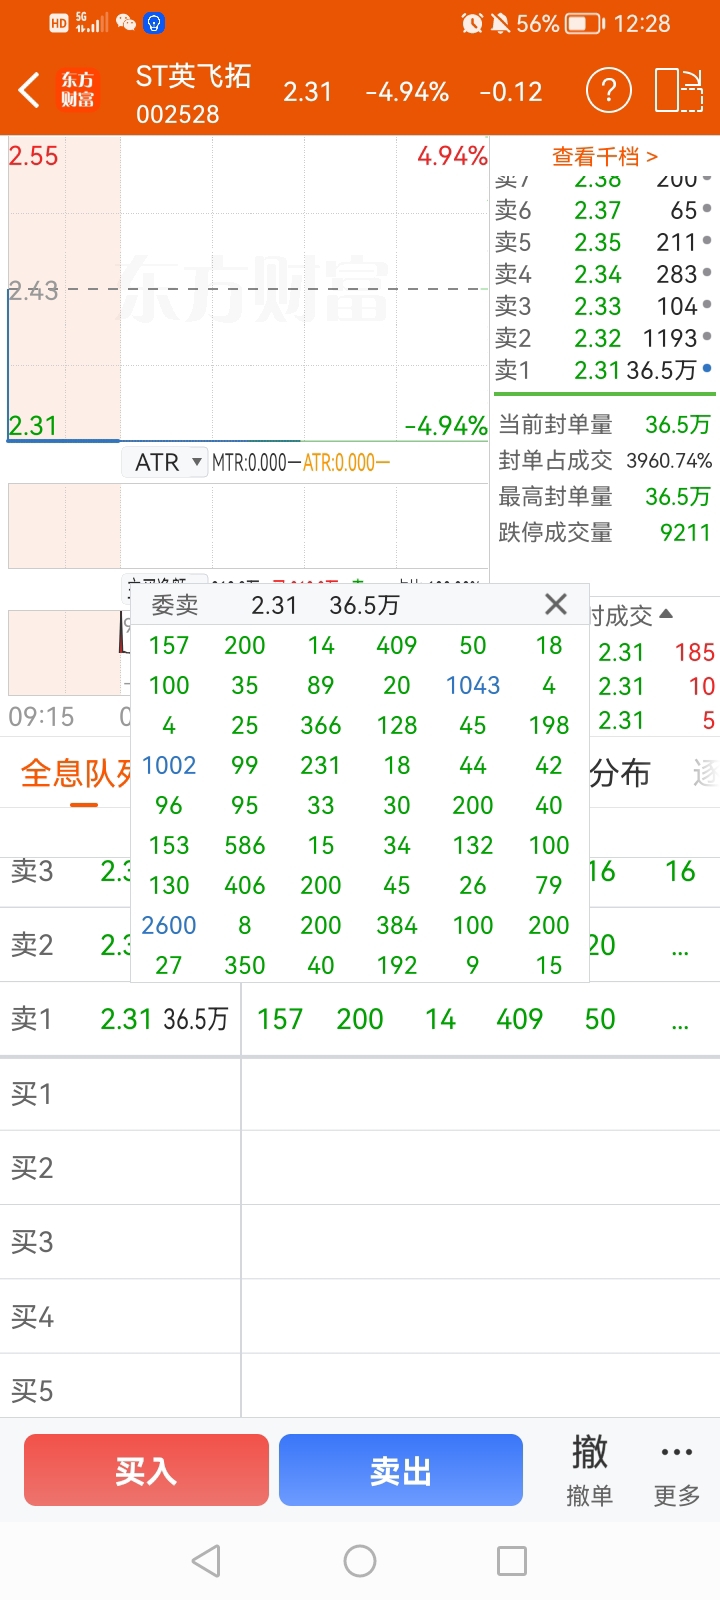Android home circle button
The height and width of the screenshot is (1600, 720).
[x=360, y=1560]
